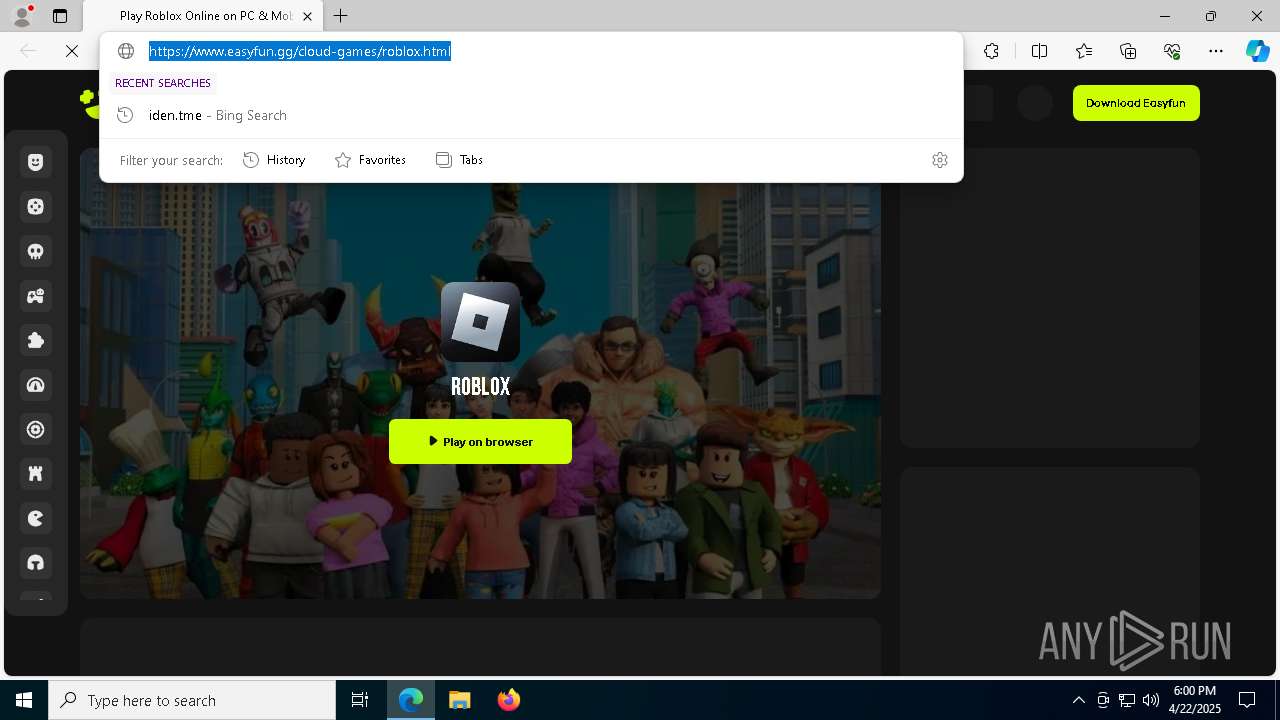Open the Extensions puzzle icon

tap(991, 51)
